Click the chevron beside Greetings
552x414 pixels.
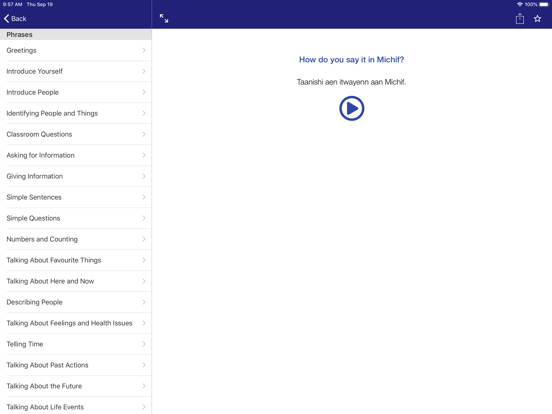pos(144,50)
